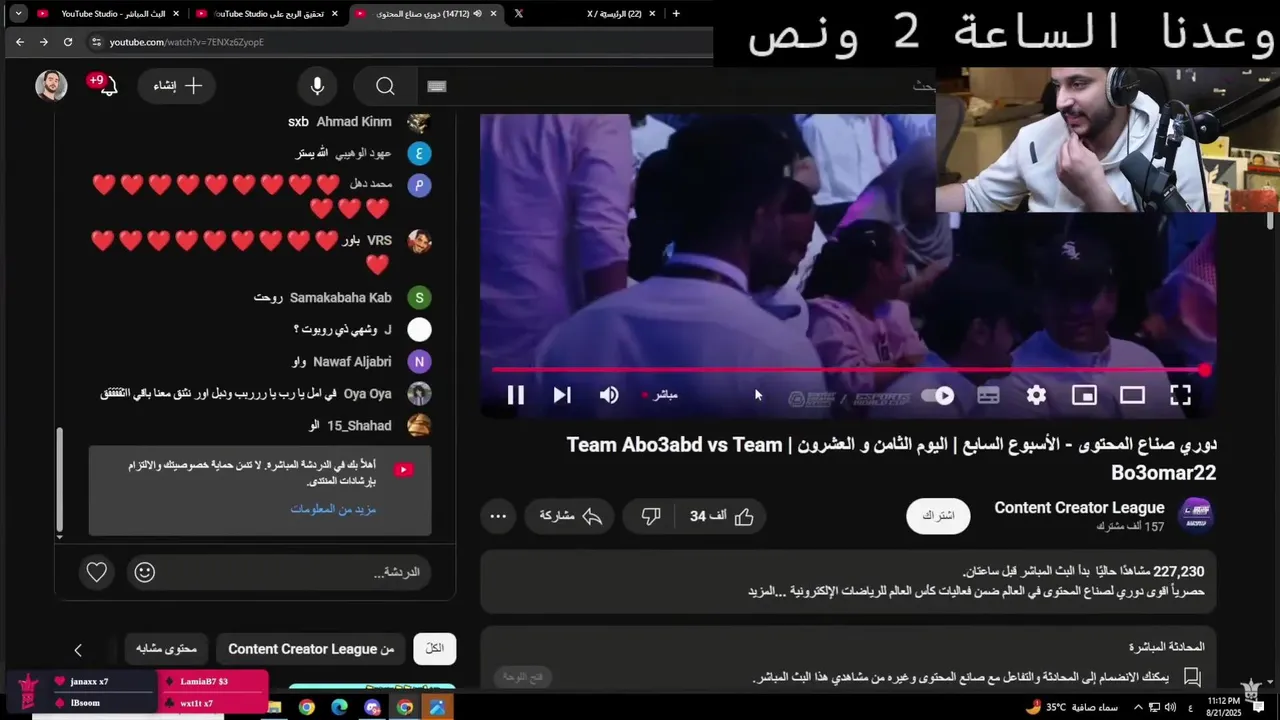
Task: Enable miniplayer mode
Action: pyautogui.click(x=1084, y=395)
